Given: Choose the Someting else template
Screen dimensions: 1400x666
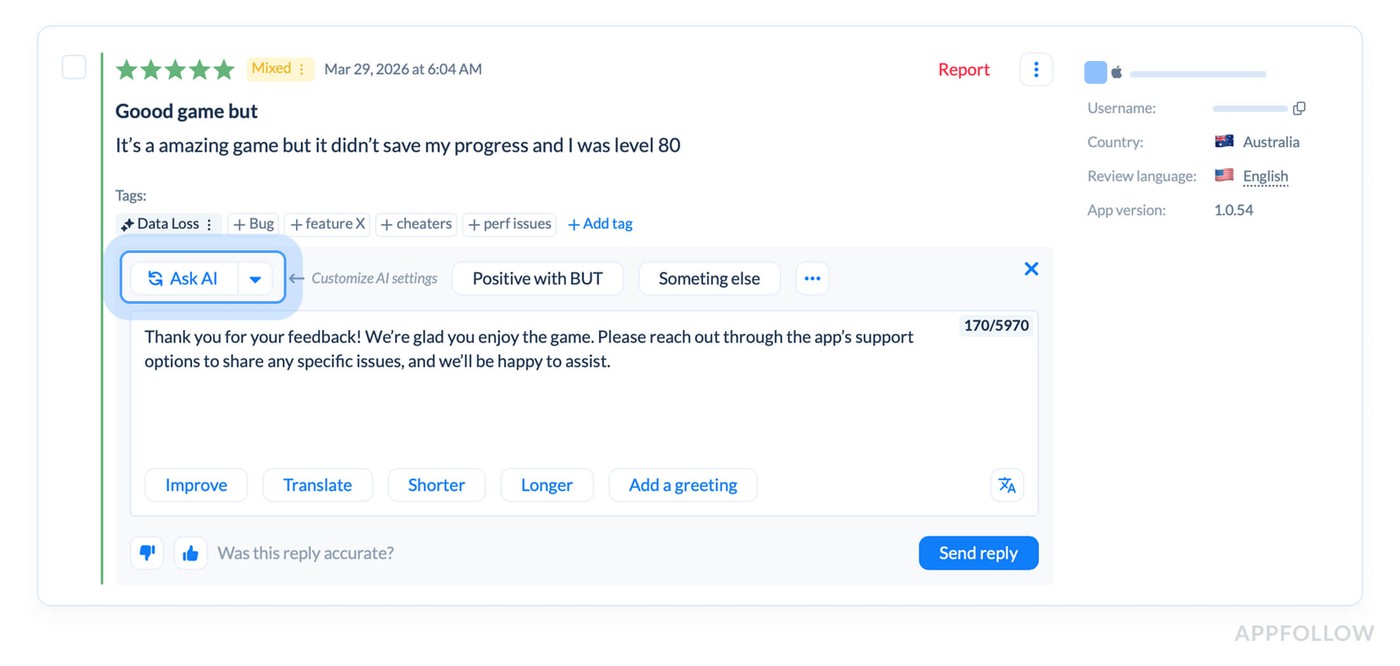Looking at the screenshot, I should (709, 278).
